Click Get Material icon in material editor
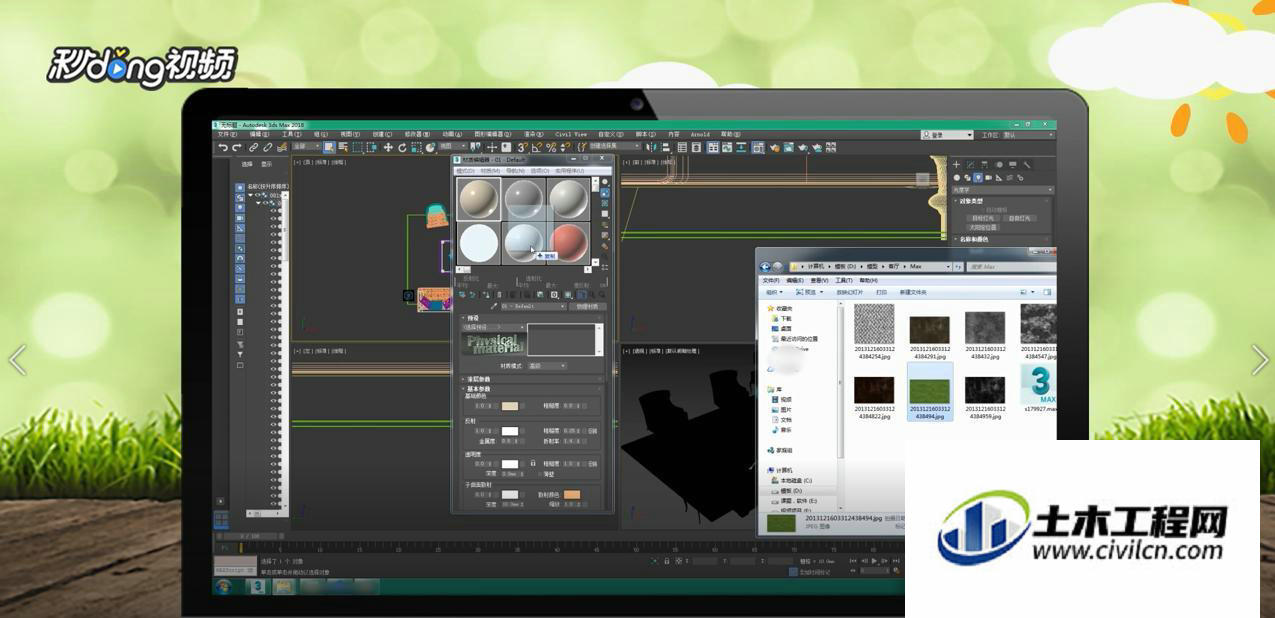1275x618 pixels. [461, 294]
